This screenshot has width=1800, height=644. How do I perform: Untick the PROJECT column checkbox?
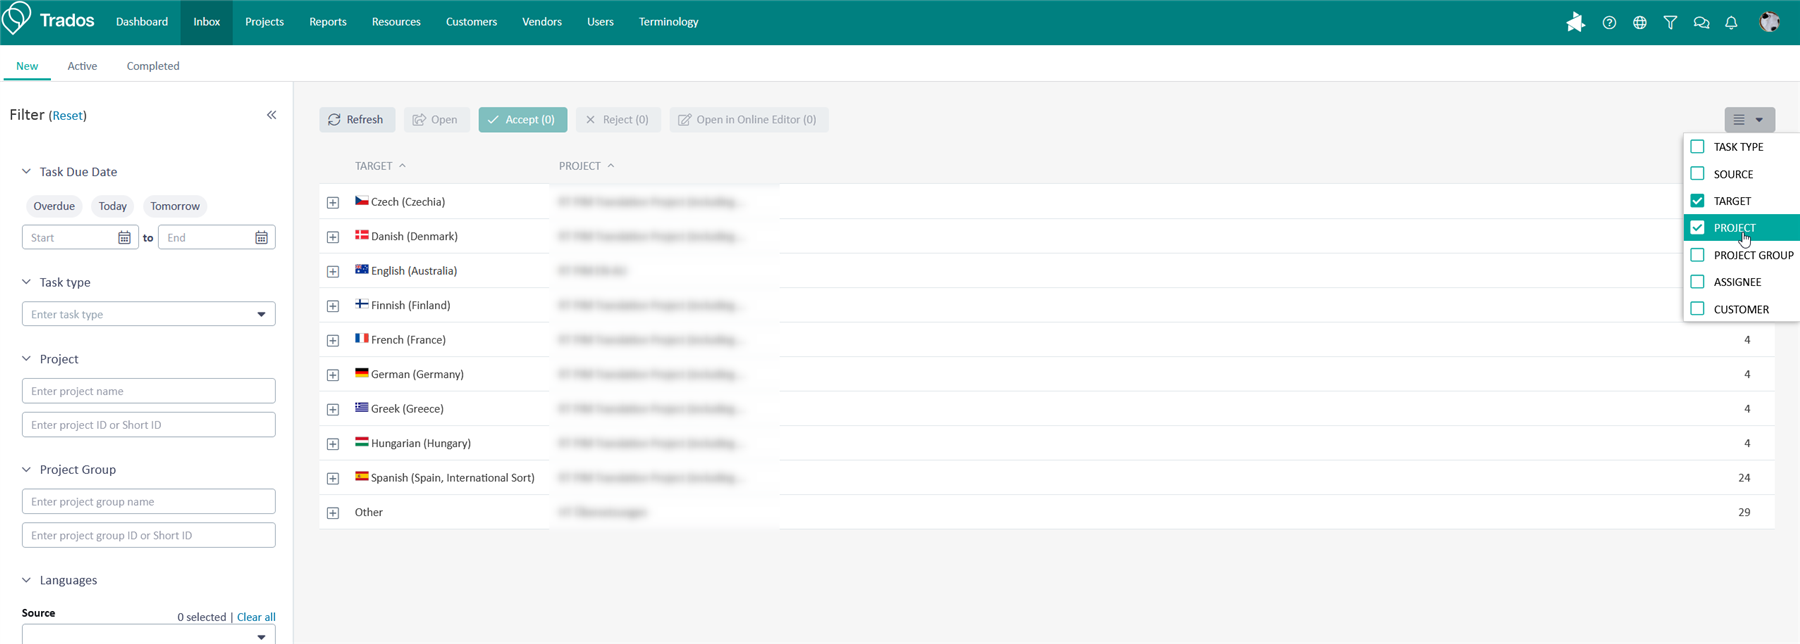[1697, 228]
